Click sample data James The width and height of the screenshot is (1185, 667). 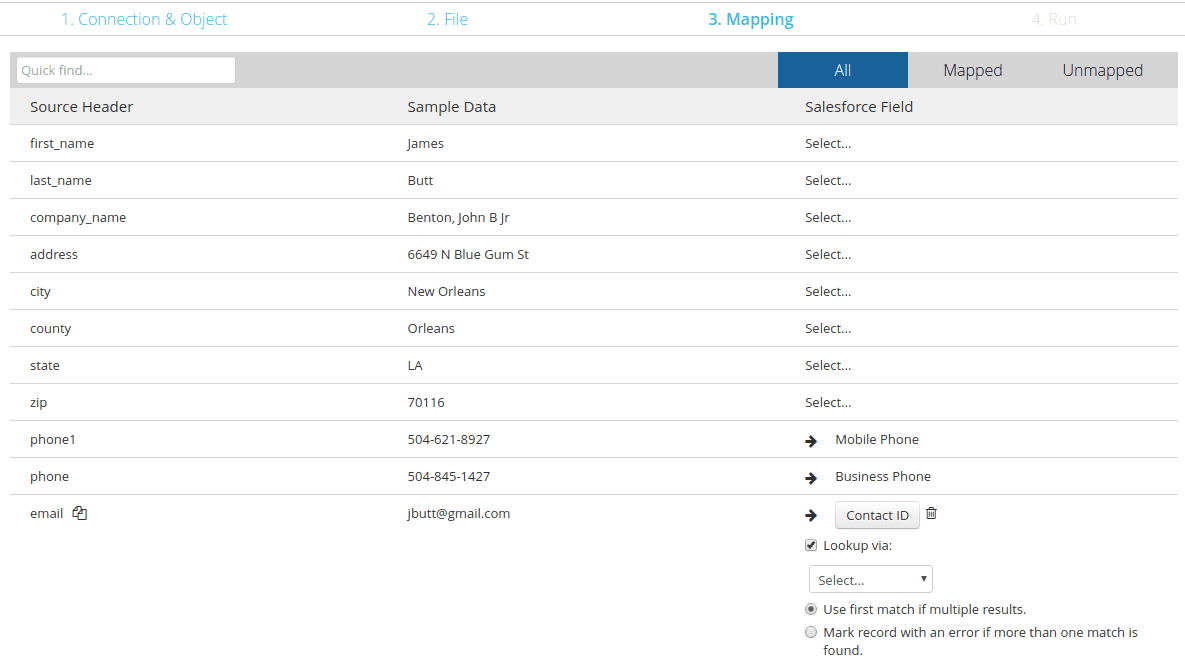pyautogui.click(x=425, y=144)
